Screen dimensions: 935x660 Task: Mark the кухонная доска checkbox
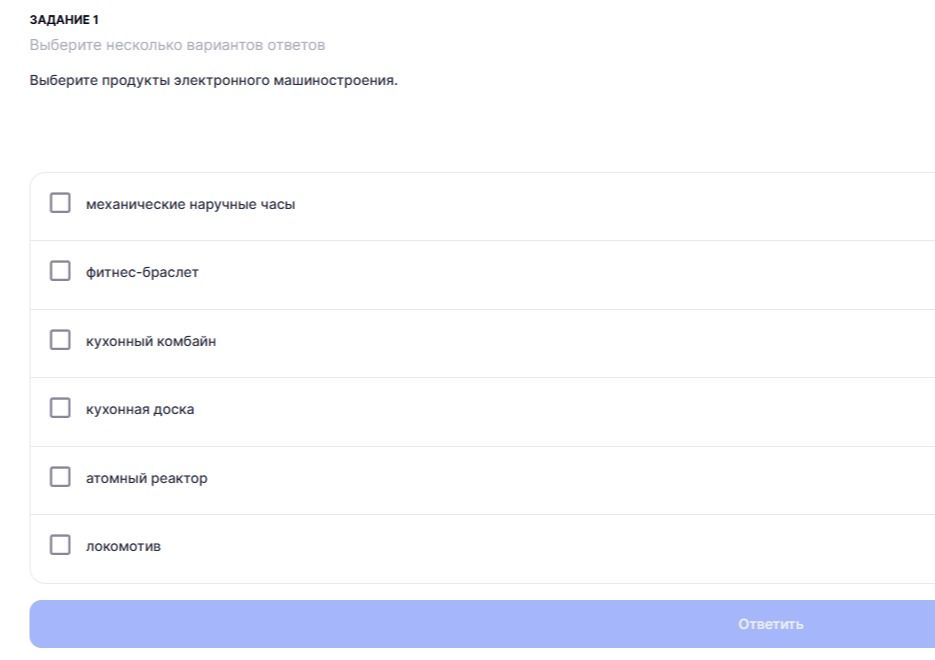(x=60, y=408)
